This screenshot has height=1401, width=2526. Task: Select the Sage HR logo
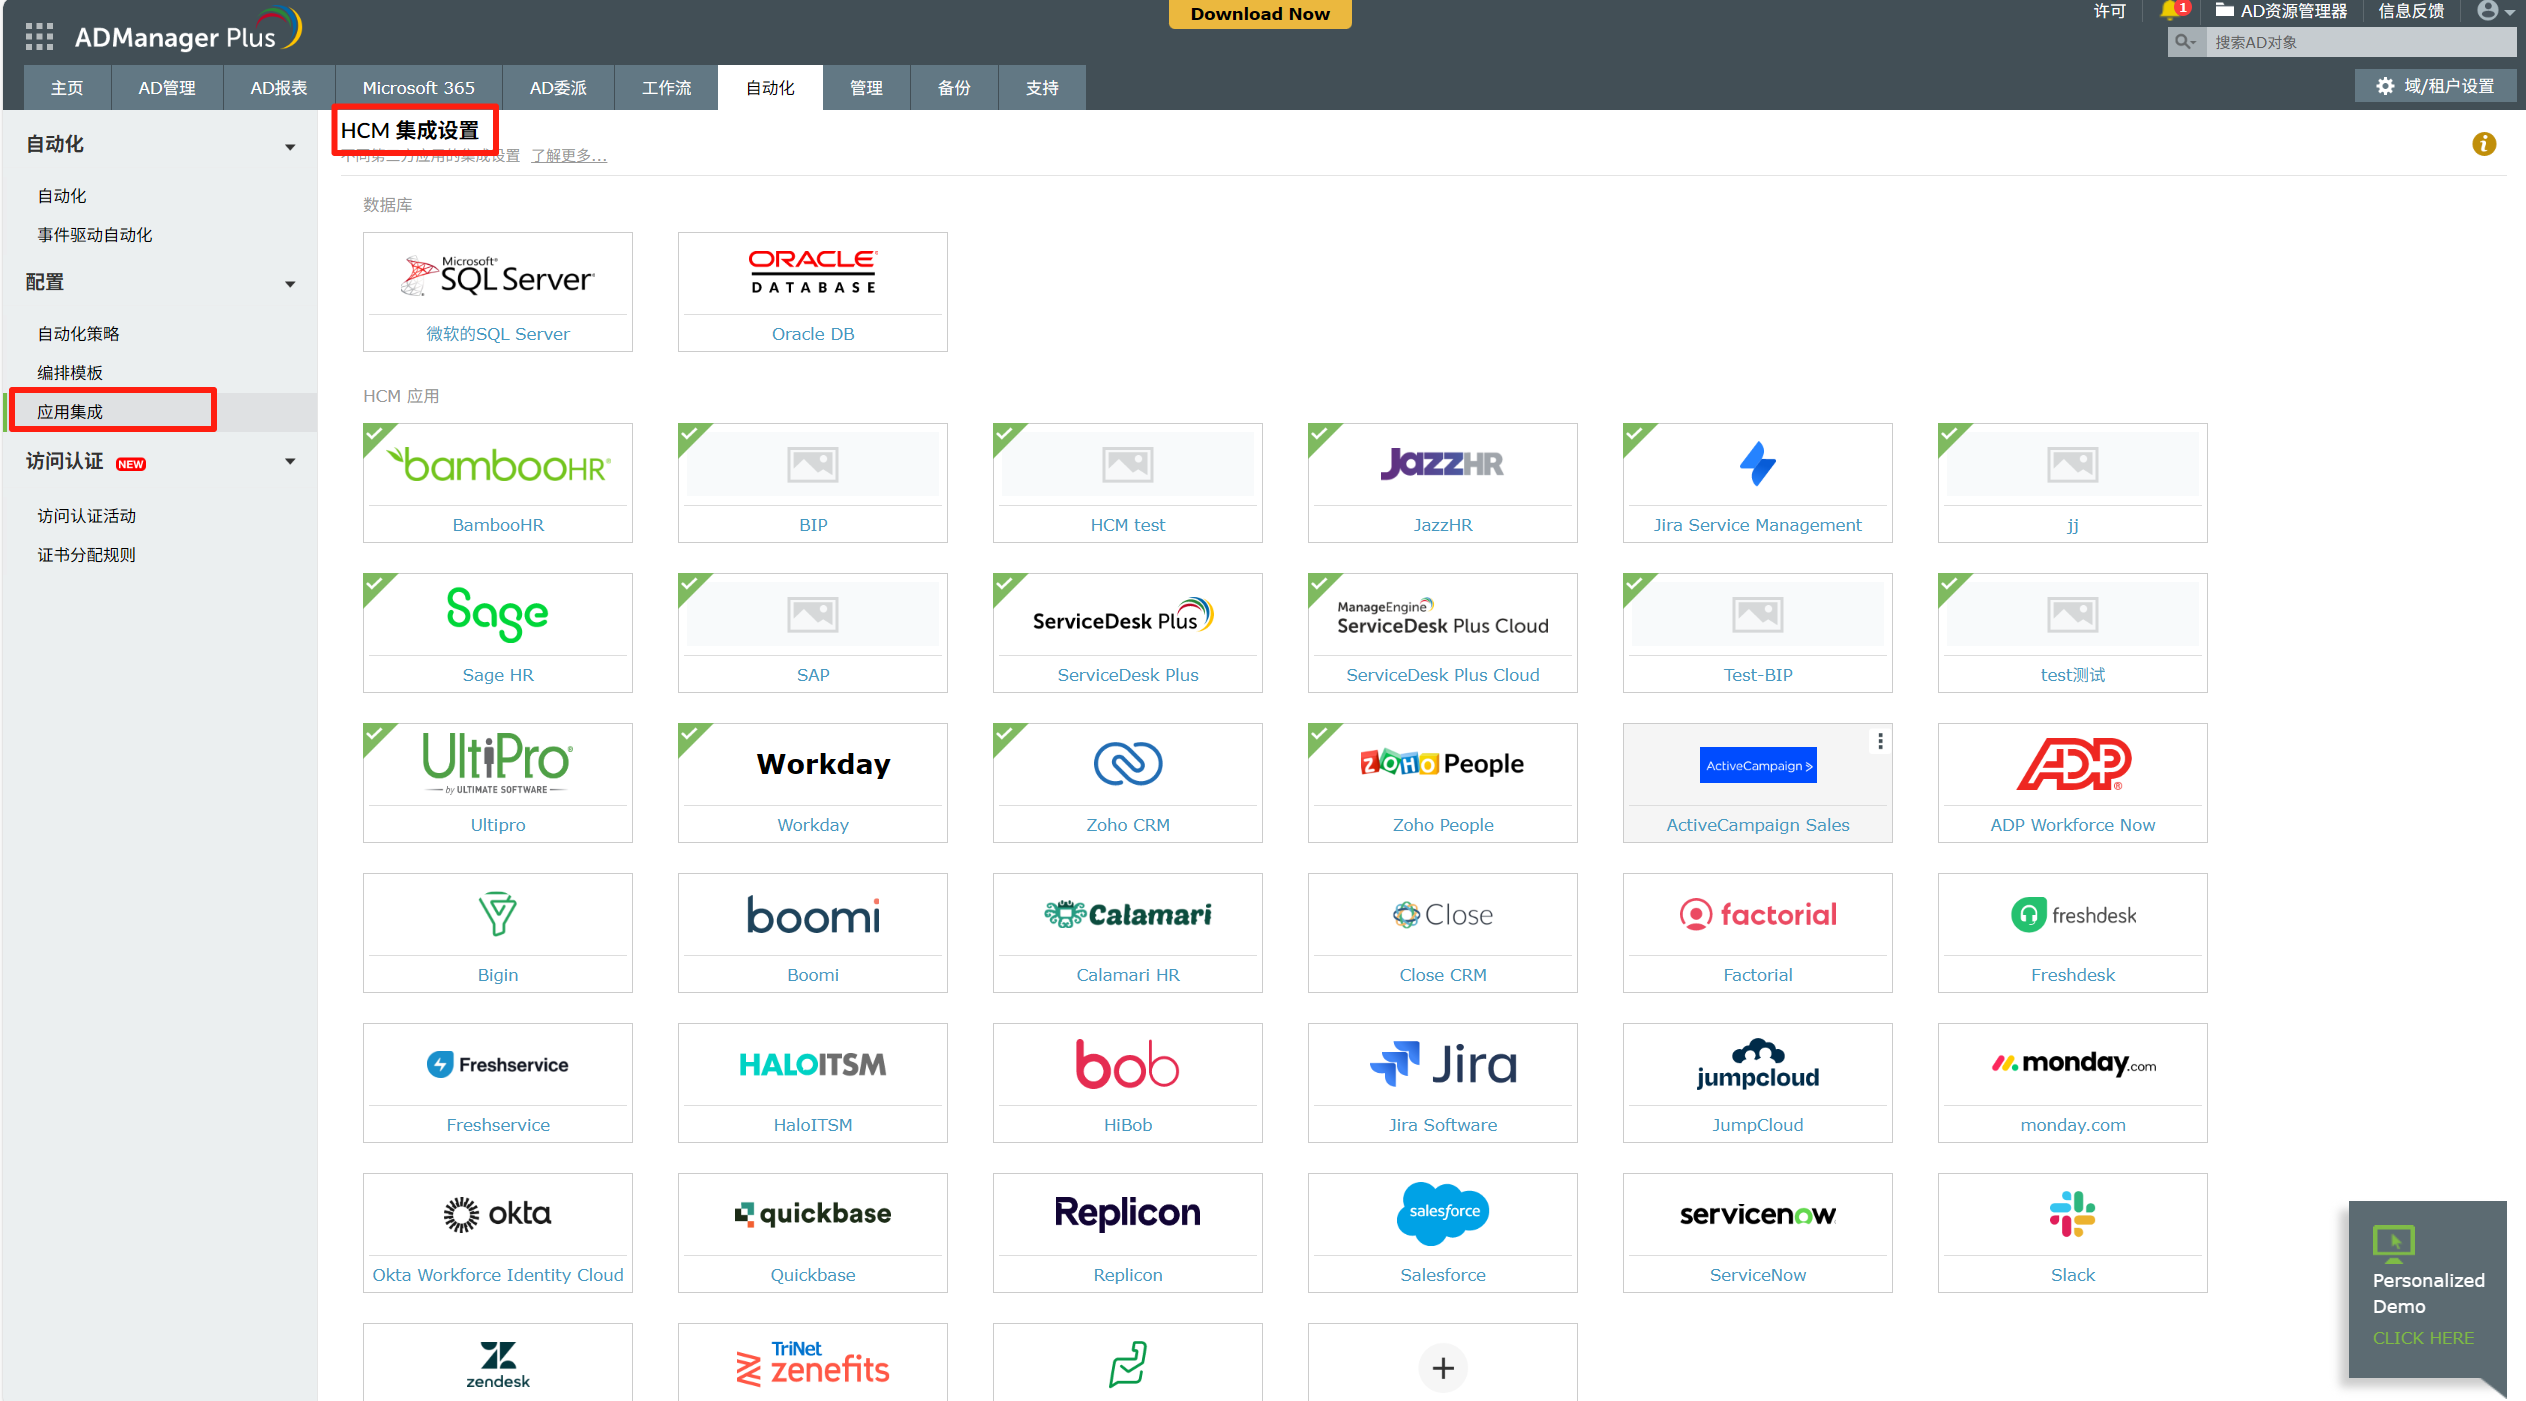coord(498,613)
